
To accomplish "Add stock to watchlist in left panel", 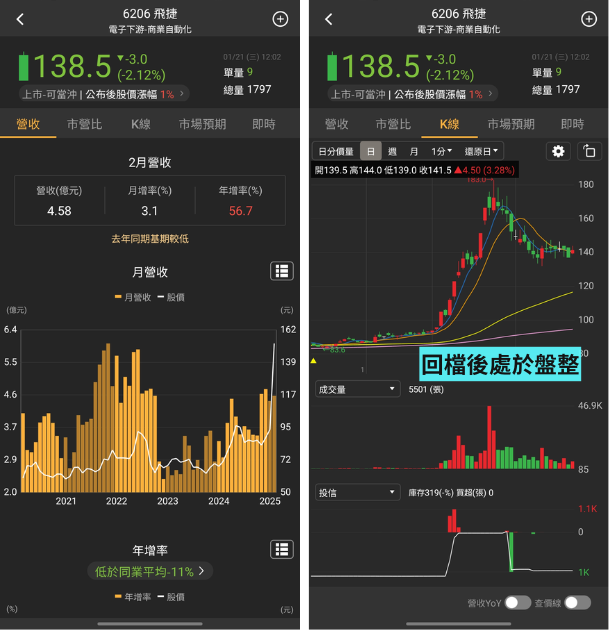I will coord(280,19).
